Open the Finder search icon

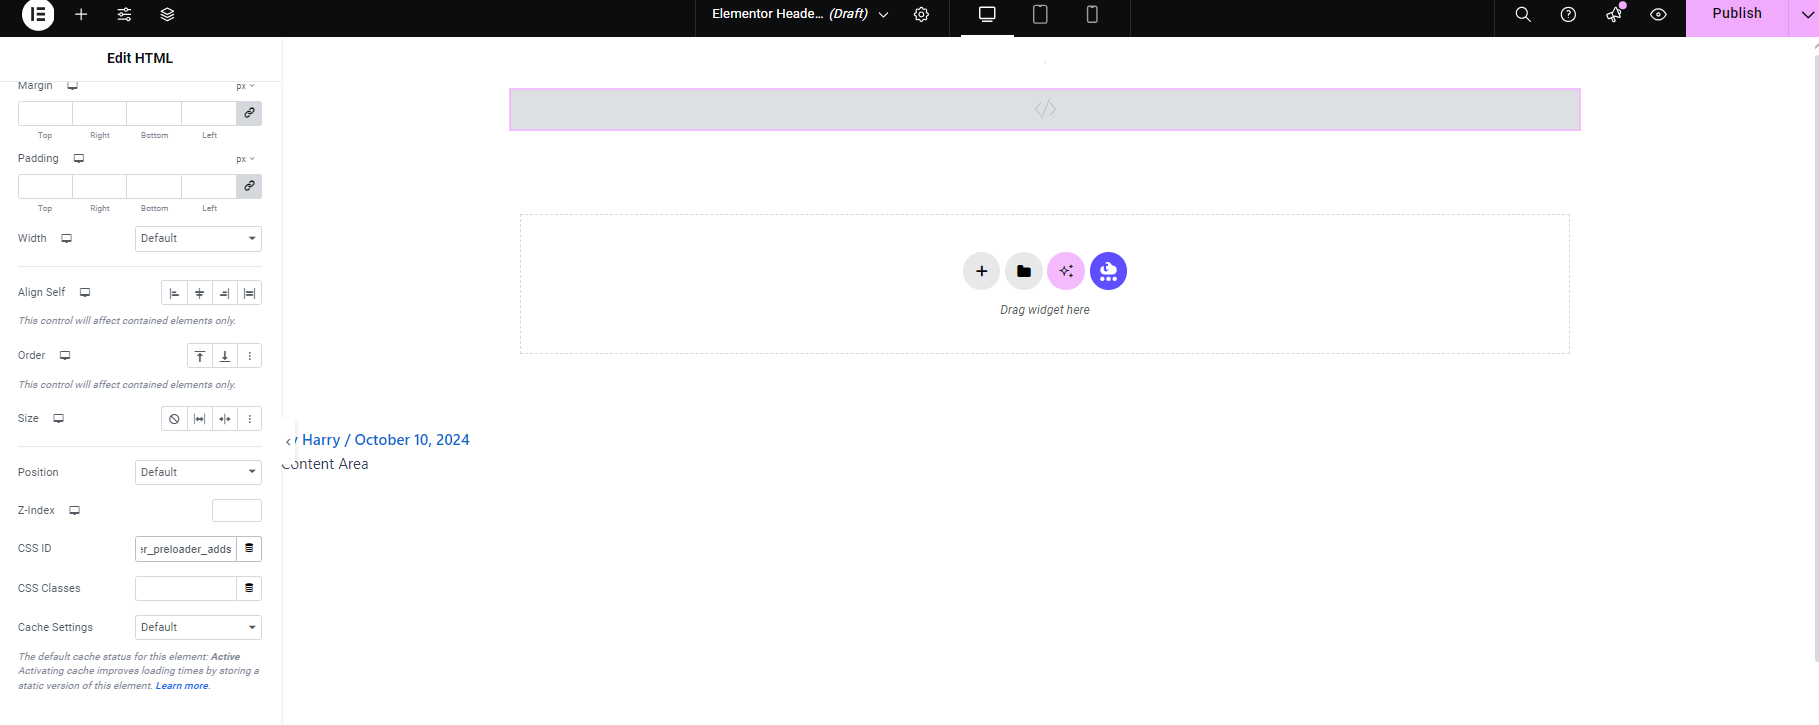pyautogui.click(x=1523, y=15)
